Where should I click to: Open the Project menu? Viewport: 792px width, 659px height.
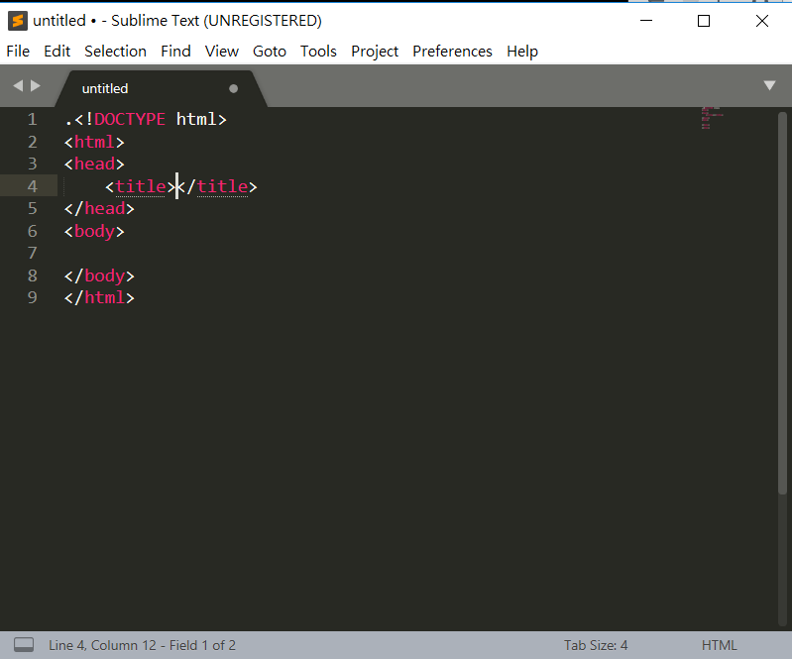pyautogui.click(x=374, y=51)
